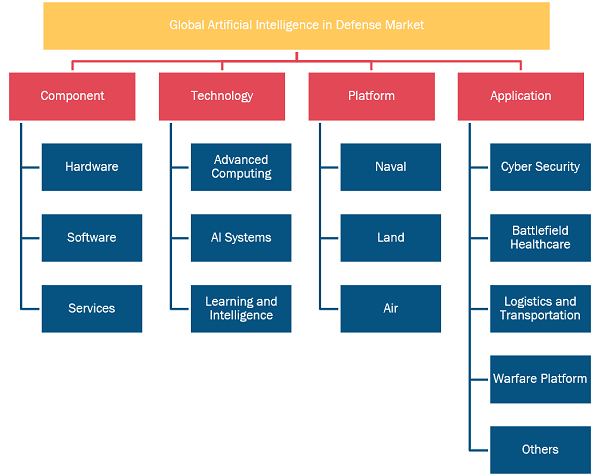Image resolution: width=600 pixels, height=476 pixels.
Task: Pick the Land platform box
Action: [391, 238]
